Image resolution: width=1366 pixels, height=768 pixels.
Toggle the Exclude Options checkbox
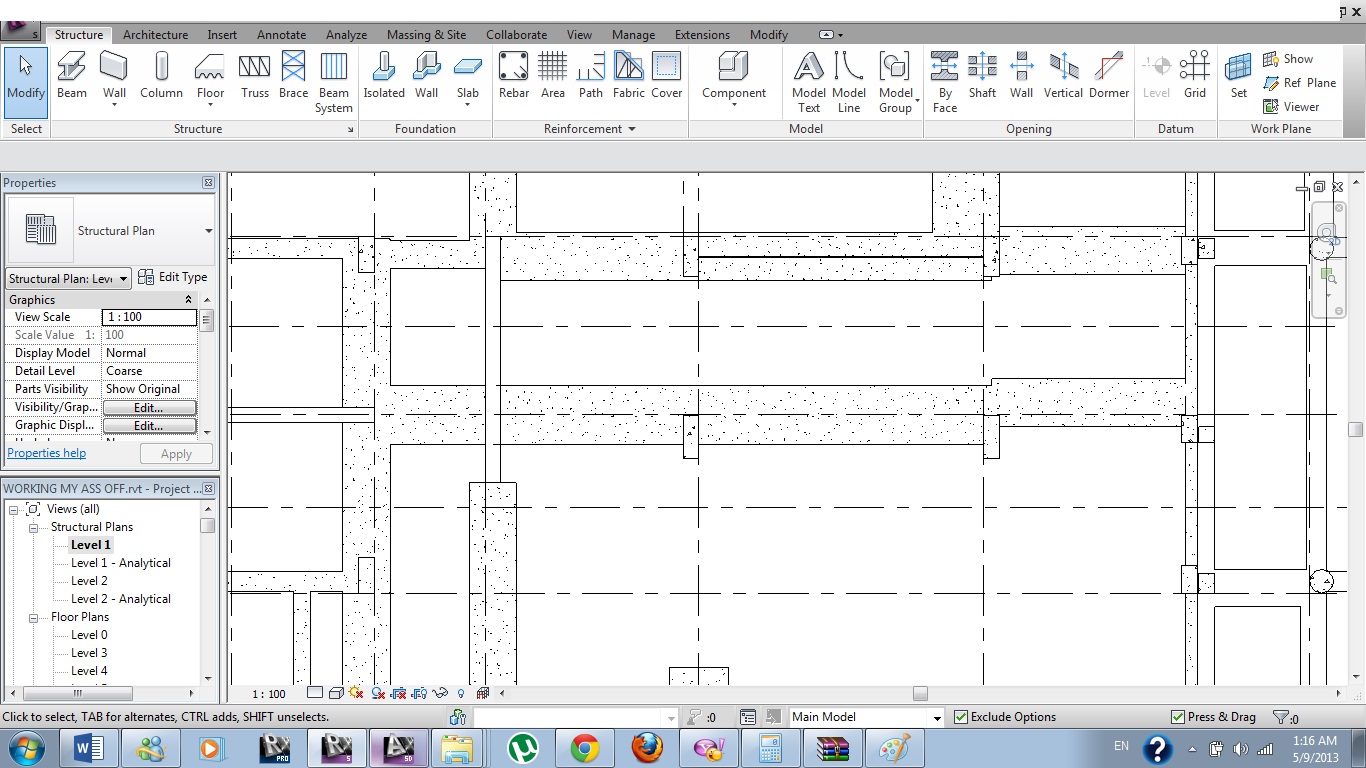961,717
